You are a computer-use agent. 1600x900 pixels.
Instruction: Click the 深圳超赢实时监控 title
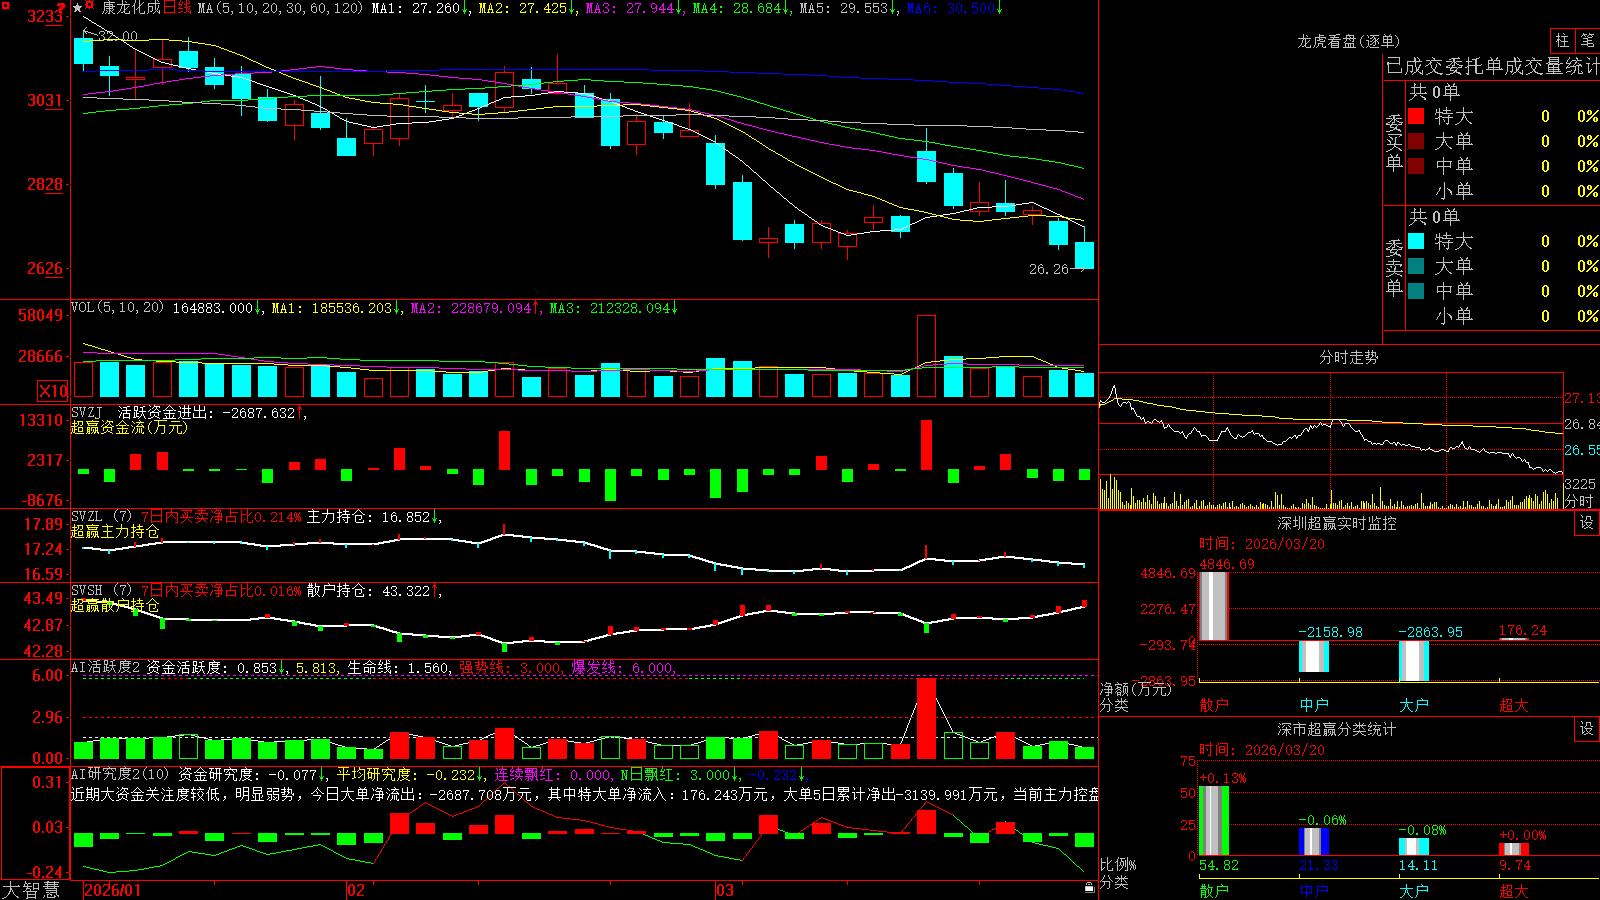(x=1336, y=523)
